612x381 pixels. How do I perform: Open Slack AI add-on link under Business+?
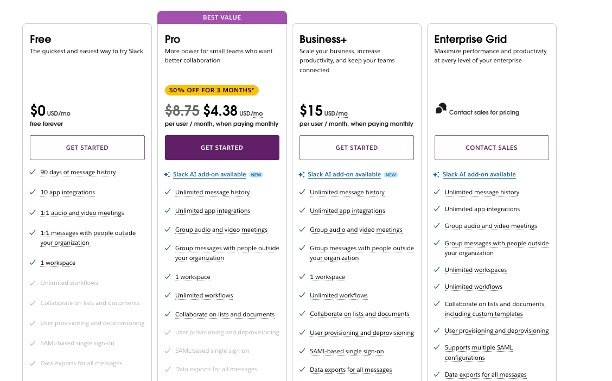(x=344, y=174)
